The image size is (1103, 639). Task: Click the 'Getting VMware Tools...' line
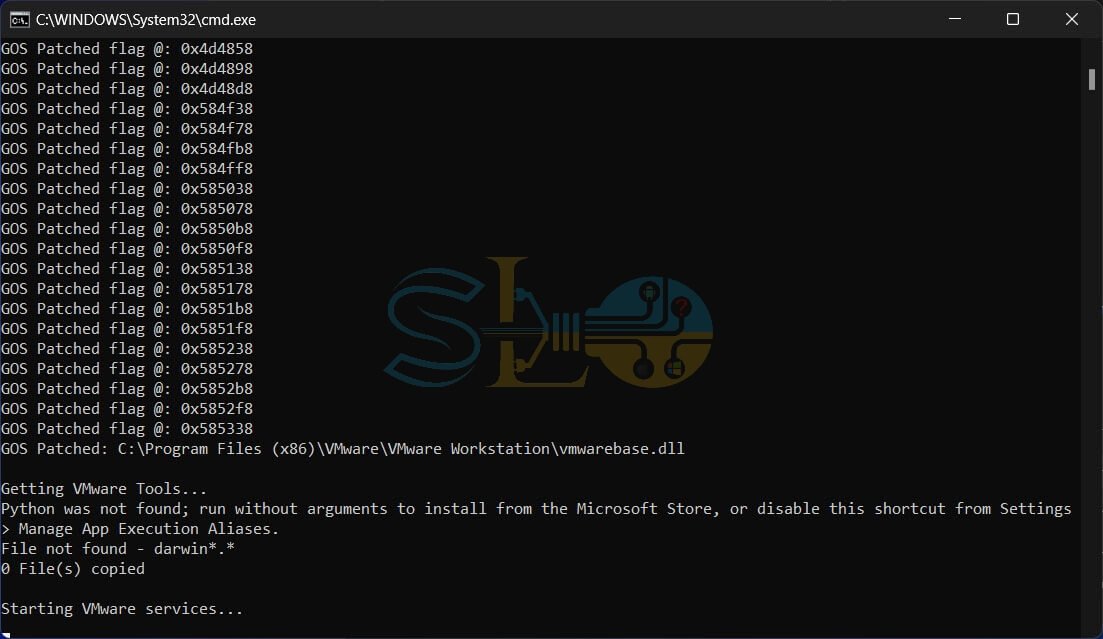(x=104, y=488)
